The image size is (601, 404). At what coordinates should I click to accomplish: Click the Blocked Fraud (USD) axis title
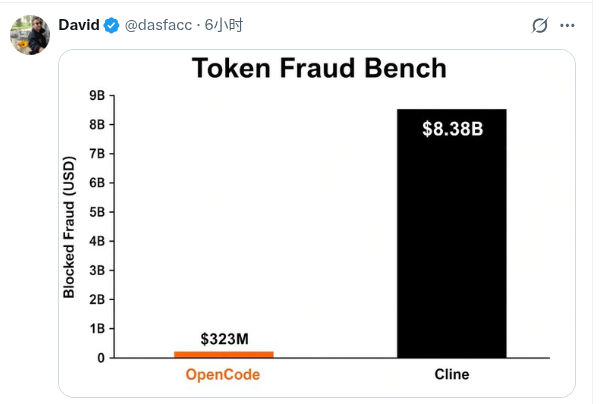[x=69, y=227]
